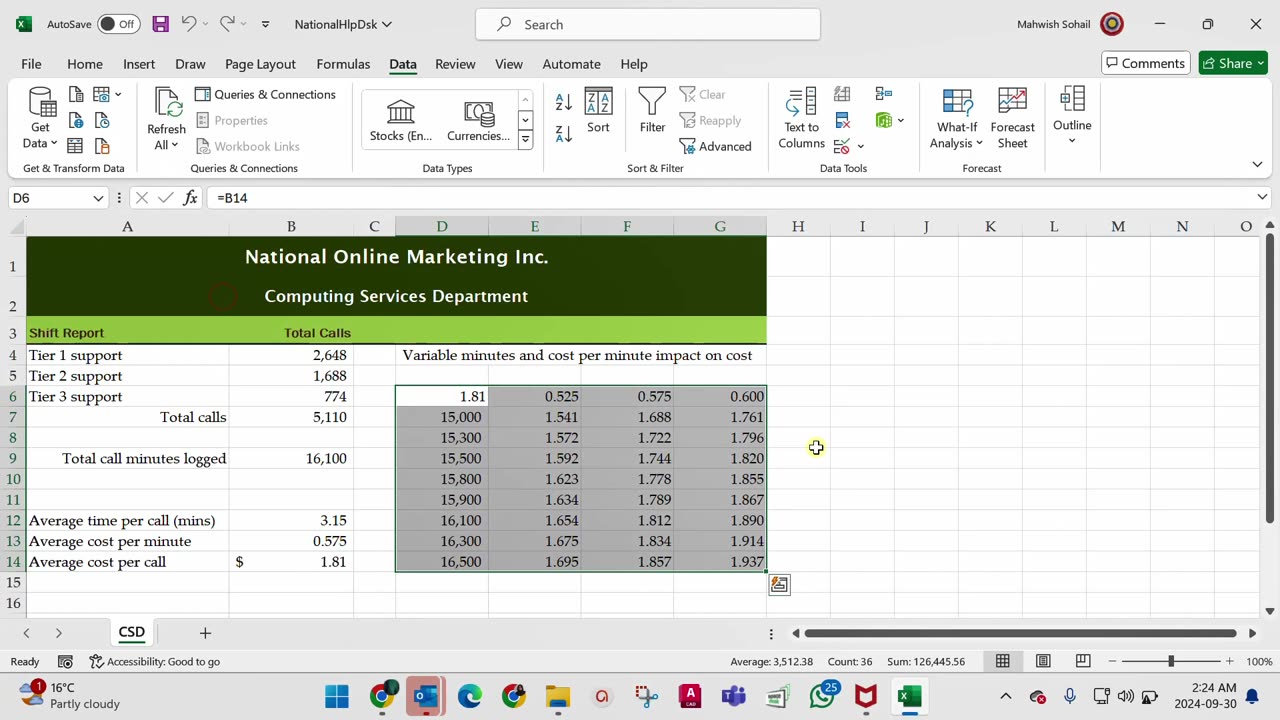This screenshot has height=720, width=1280.
Task: Expand the Data Types gallery
Action: tap(525, 140)
